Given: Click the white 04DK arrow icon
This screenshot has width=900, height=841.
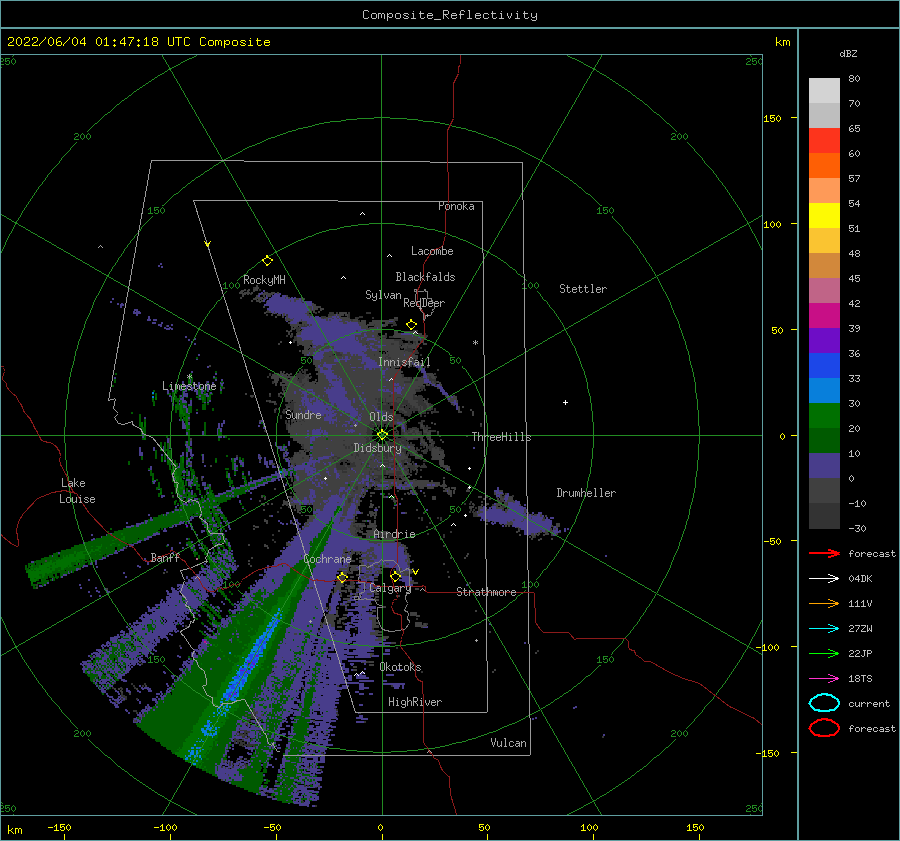Looking at the screenshot, I should 824,578.
